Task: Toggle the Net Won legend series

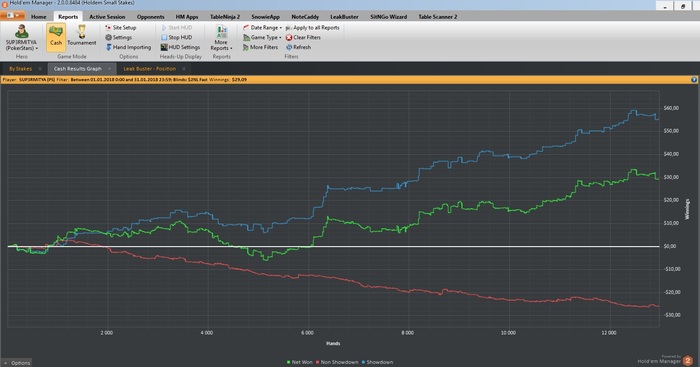Action: point(299,362)
